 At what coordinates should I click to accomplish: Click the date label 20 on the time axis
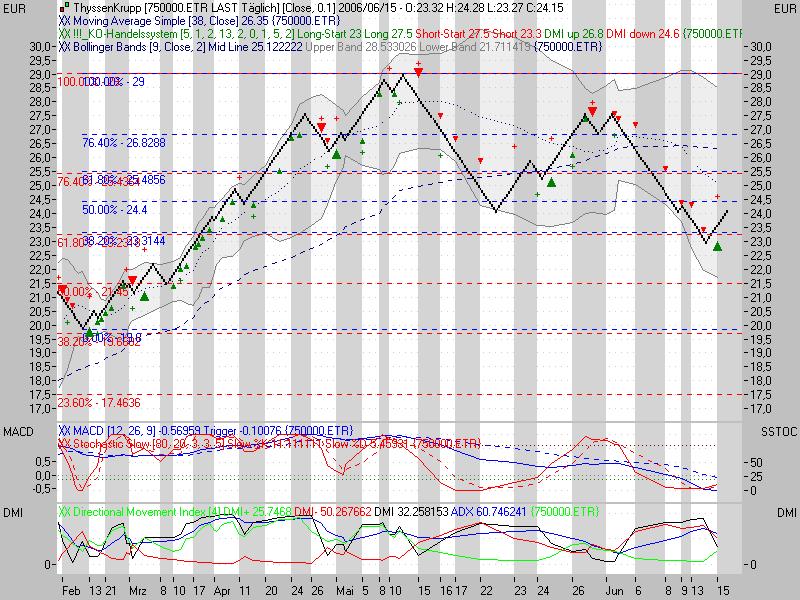click(x=271, y=591)
